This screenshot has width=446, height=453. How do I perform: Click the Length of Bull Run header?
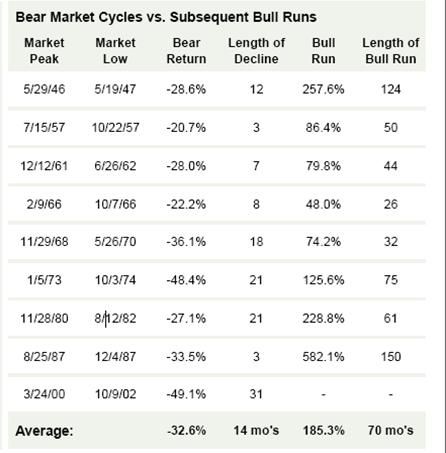tap(391, 51)
